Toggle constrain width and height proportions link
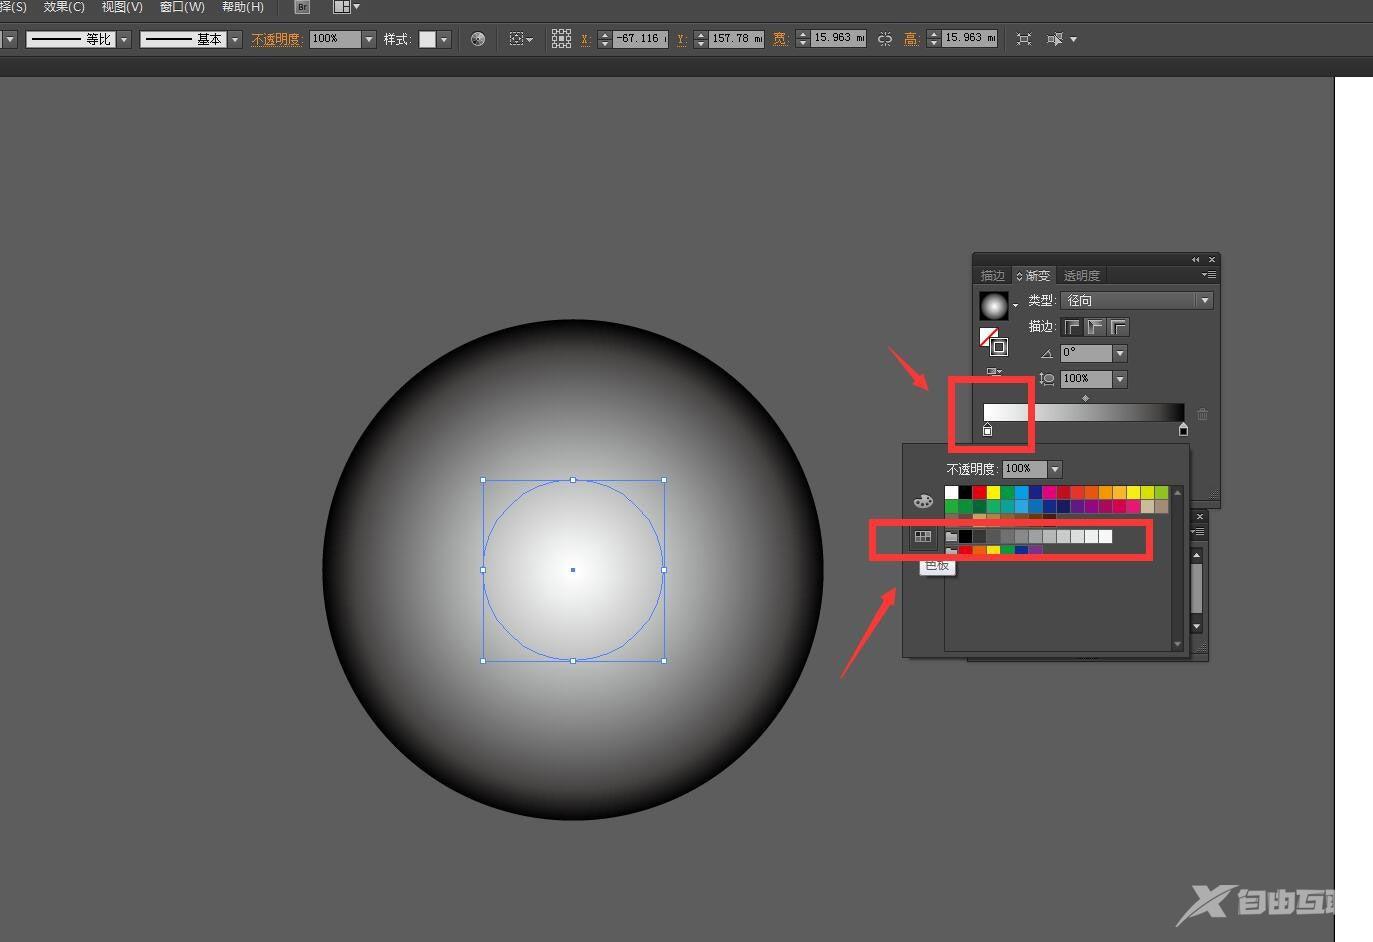This screenshot has width=1373, height=942. tap(885, 39)
